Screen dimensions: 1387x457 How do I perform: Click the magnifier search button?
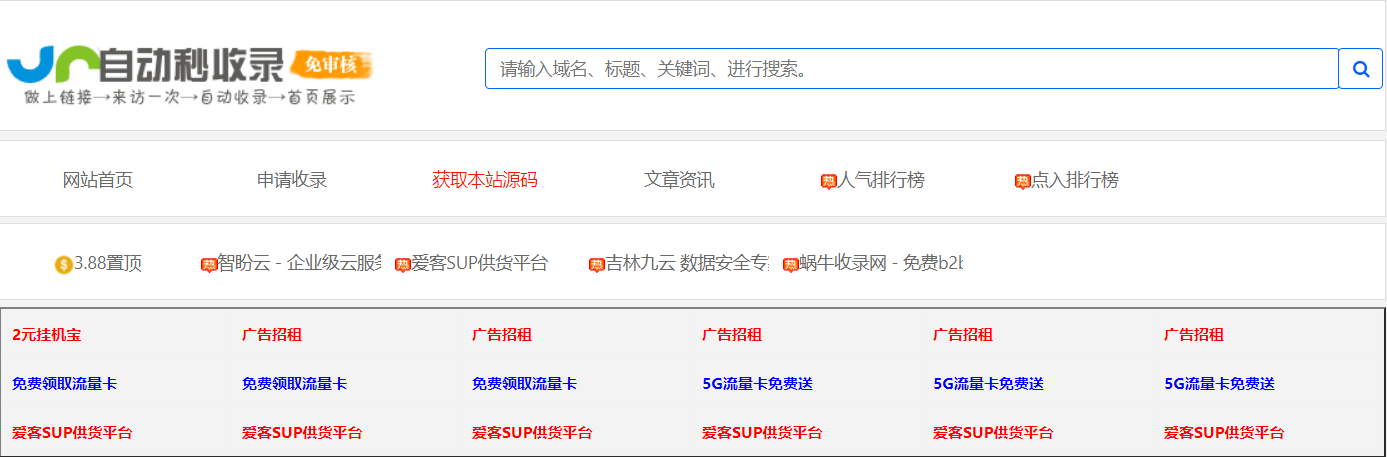(1360, 69)
